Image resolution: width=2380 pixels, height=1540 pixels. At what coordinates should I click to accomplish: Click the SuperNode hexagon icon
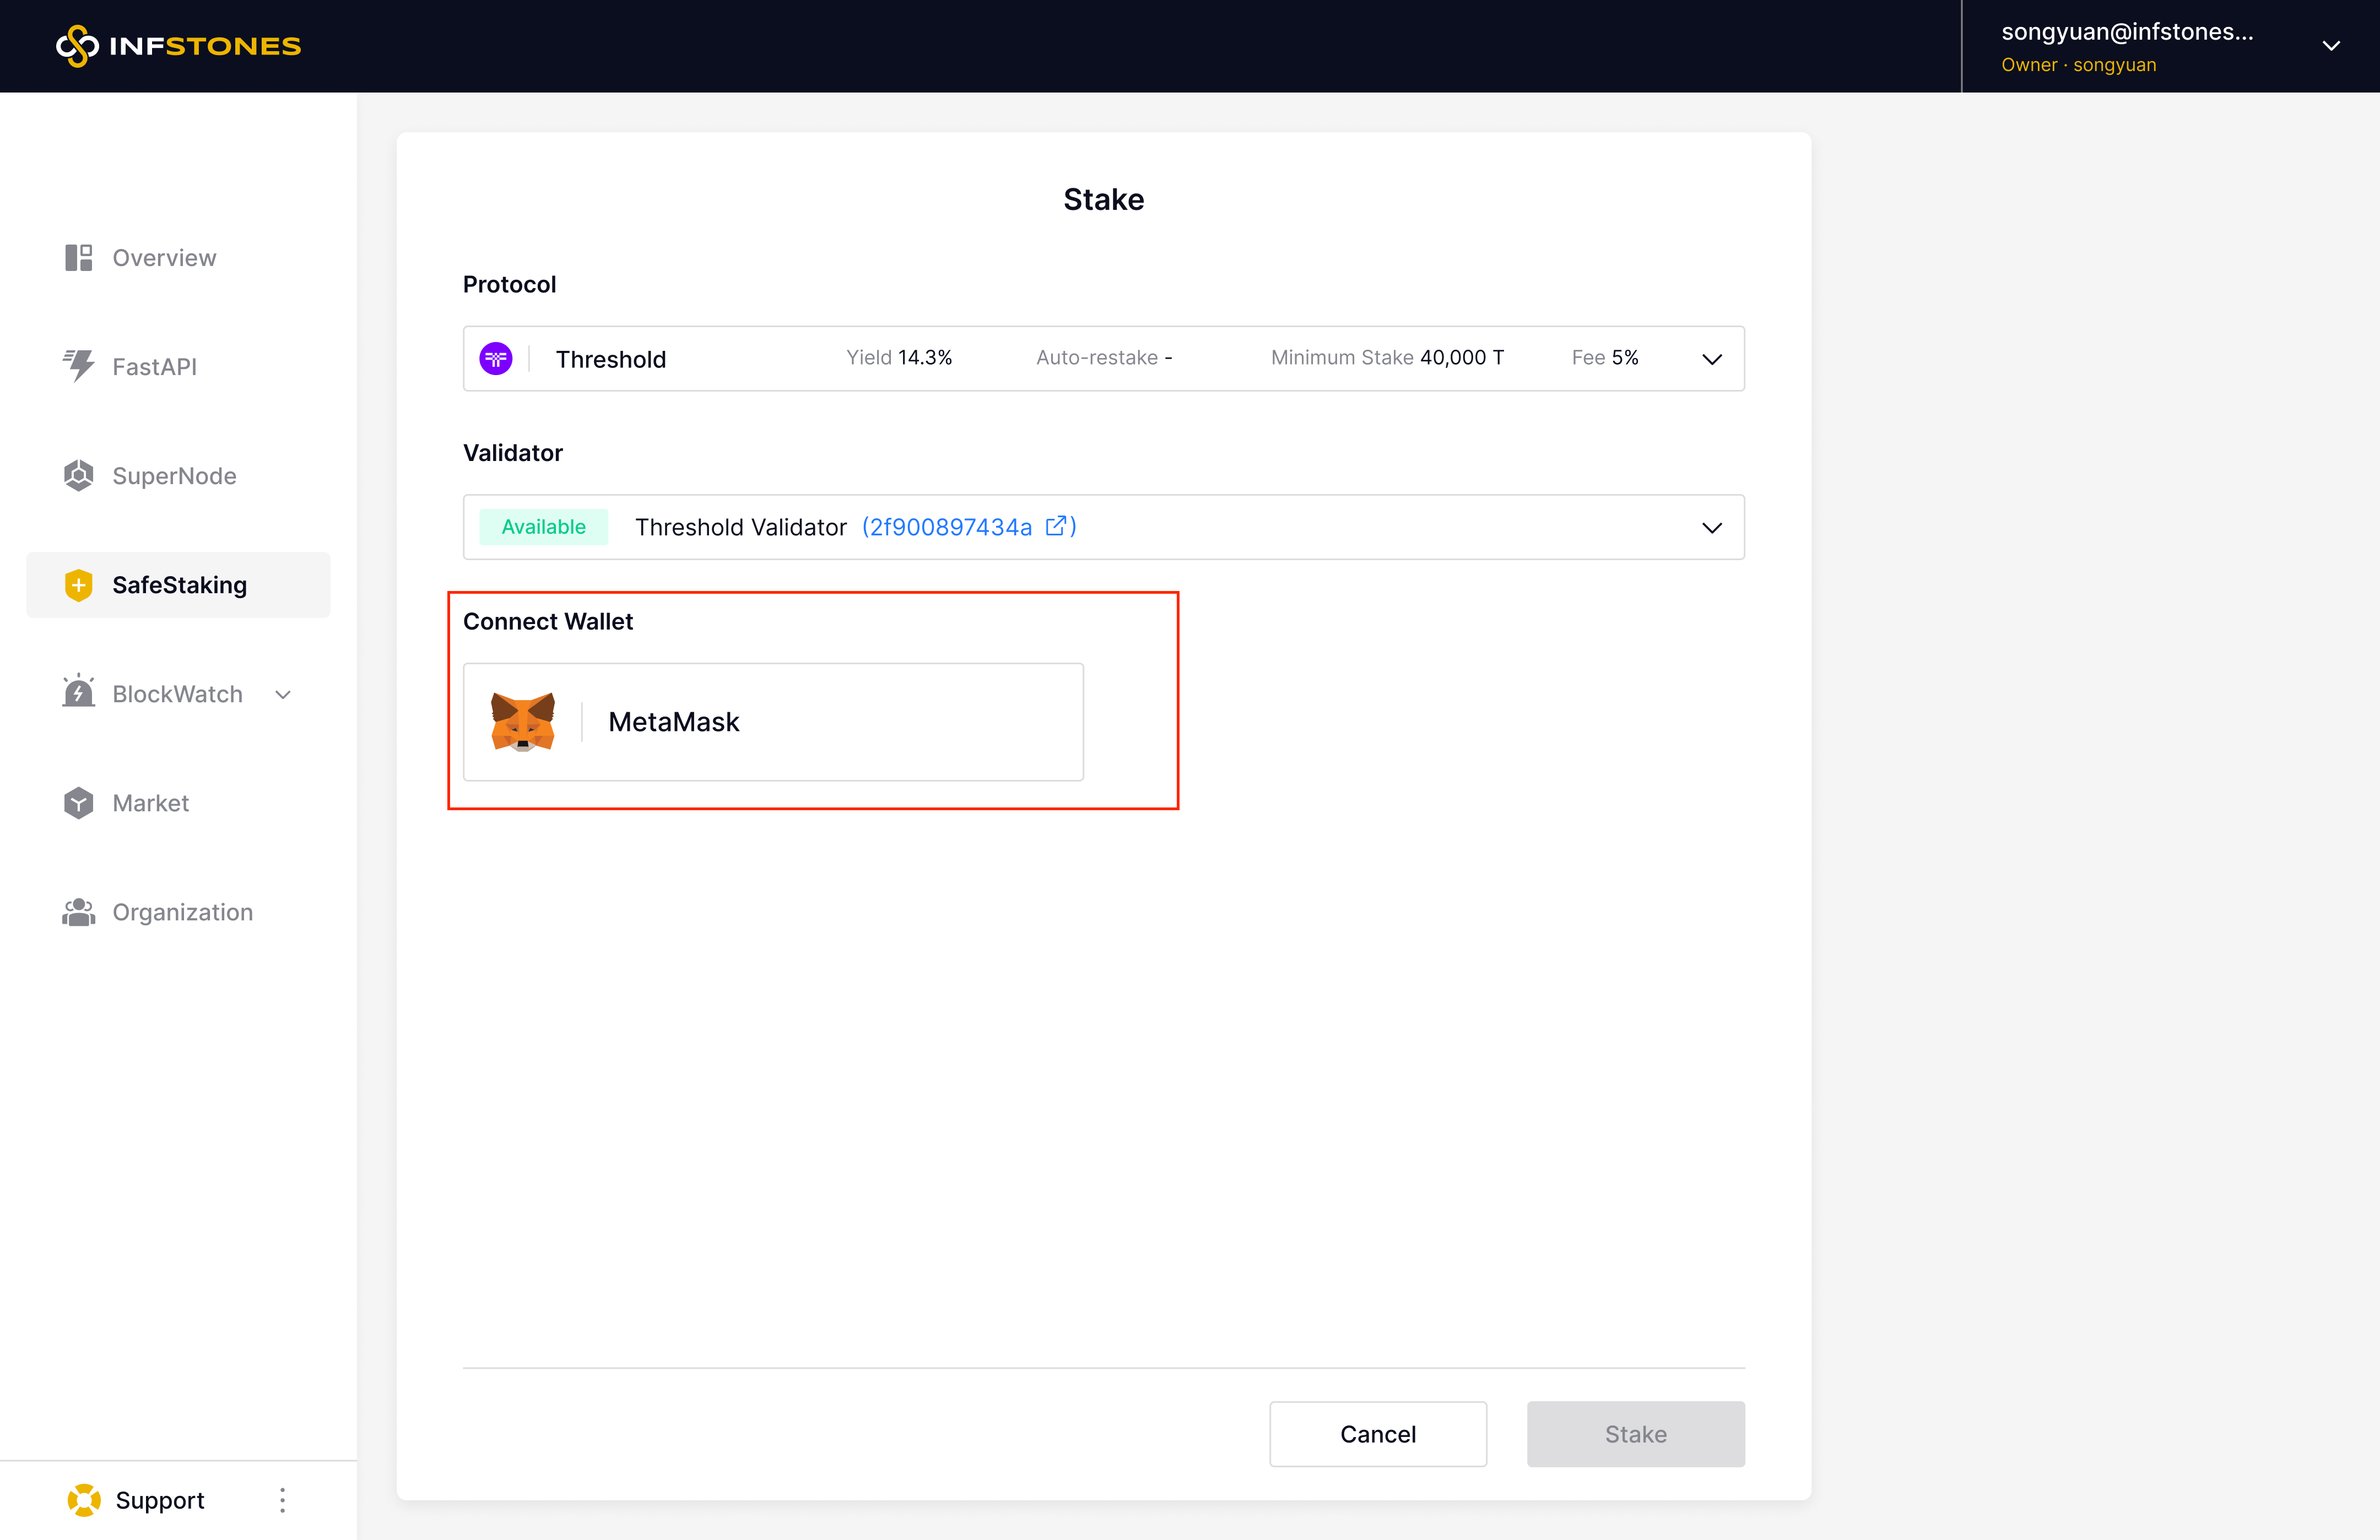tap(78, 476)
